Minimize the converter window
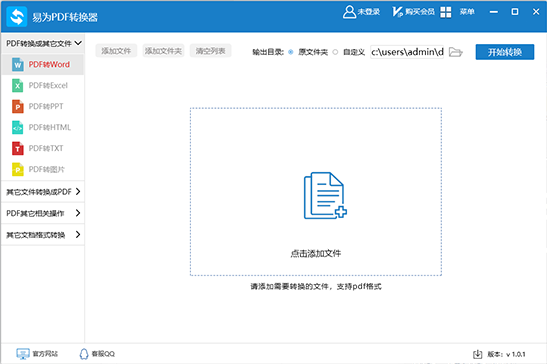Screen dimensions: 547x364 493,12
